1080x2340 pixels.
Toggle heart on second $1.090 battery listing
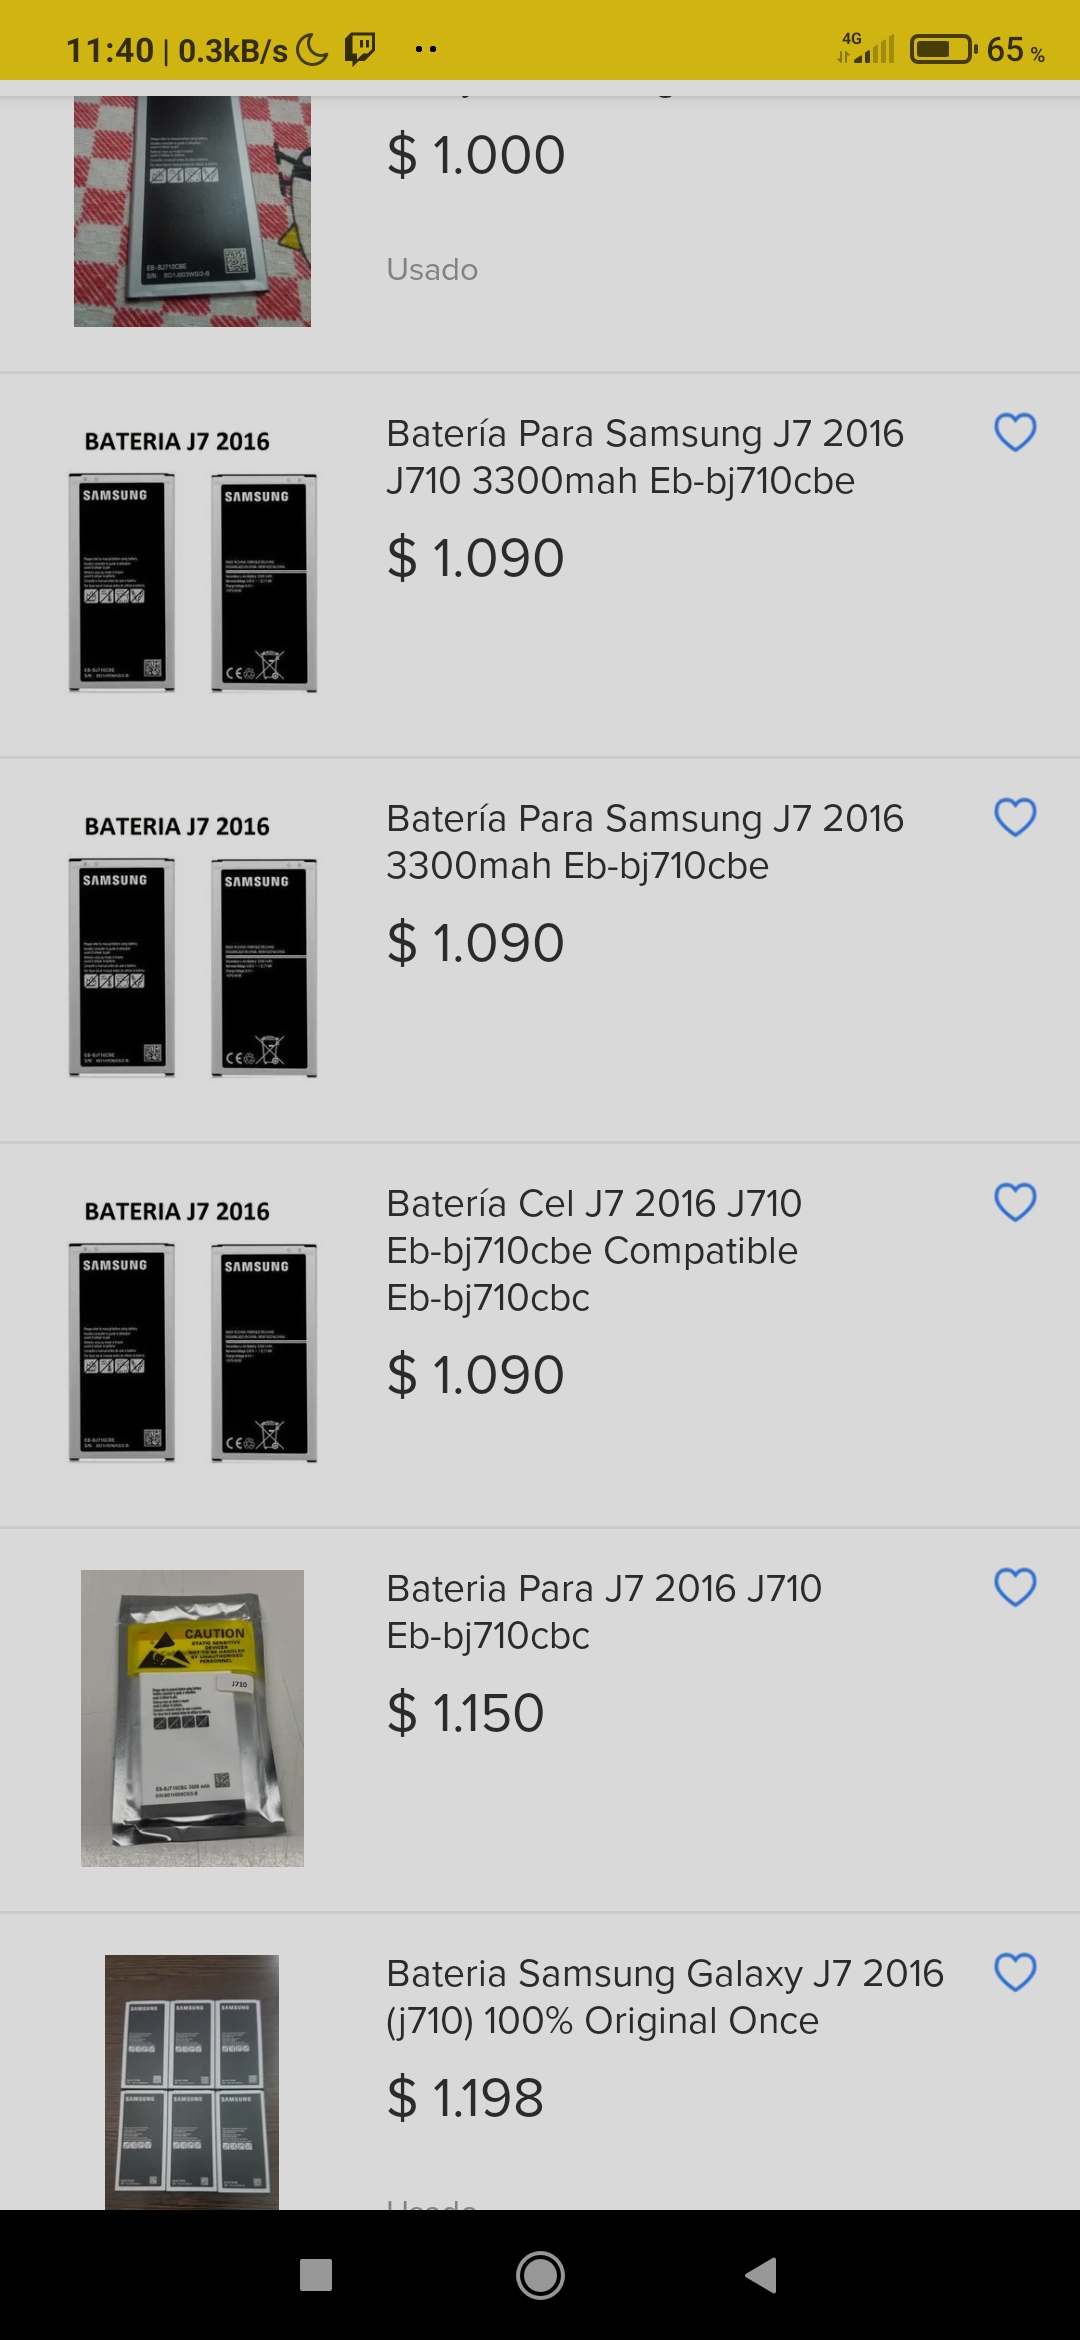[1014, 818]
